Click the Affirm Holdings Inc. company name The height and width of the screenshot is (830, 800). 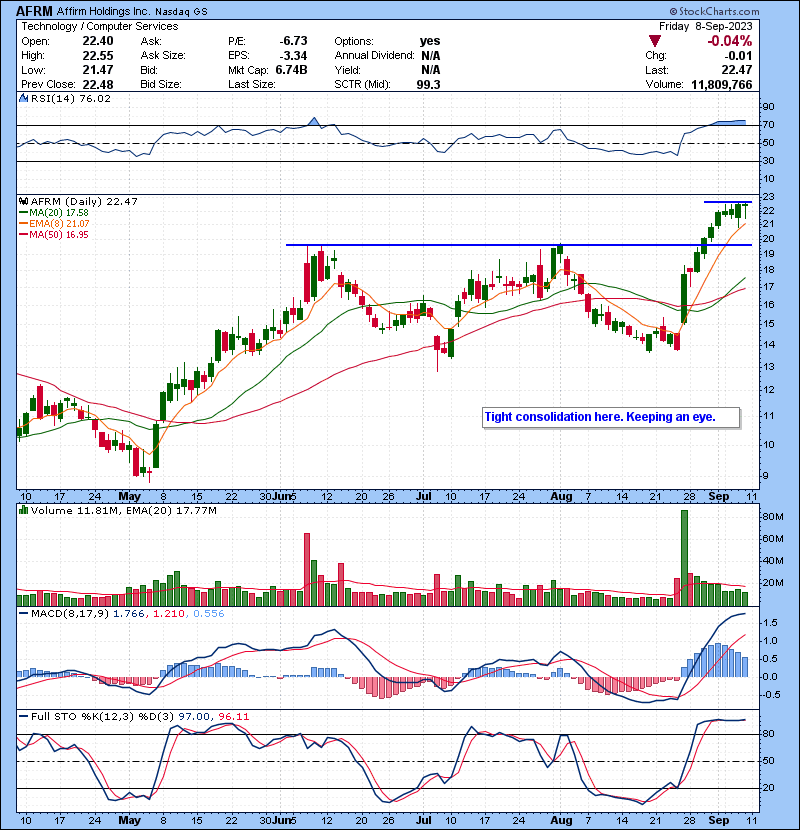click(103, 11)
